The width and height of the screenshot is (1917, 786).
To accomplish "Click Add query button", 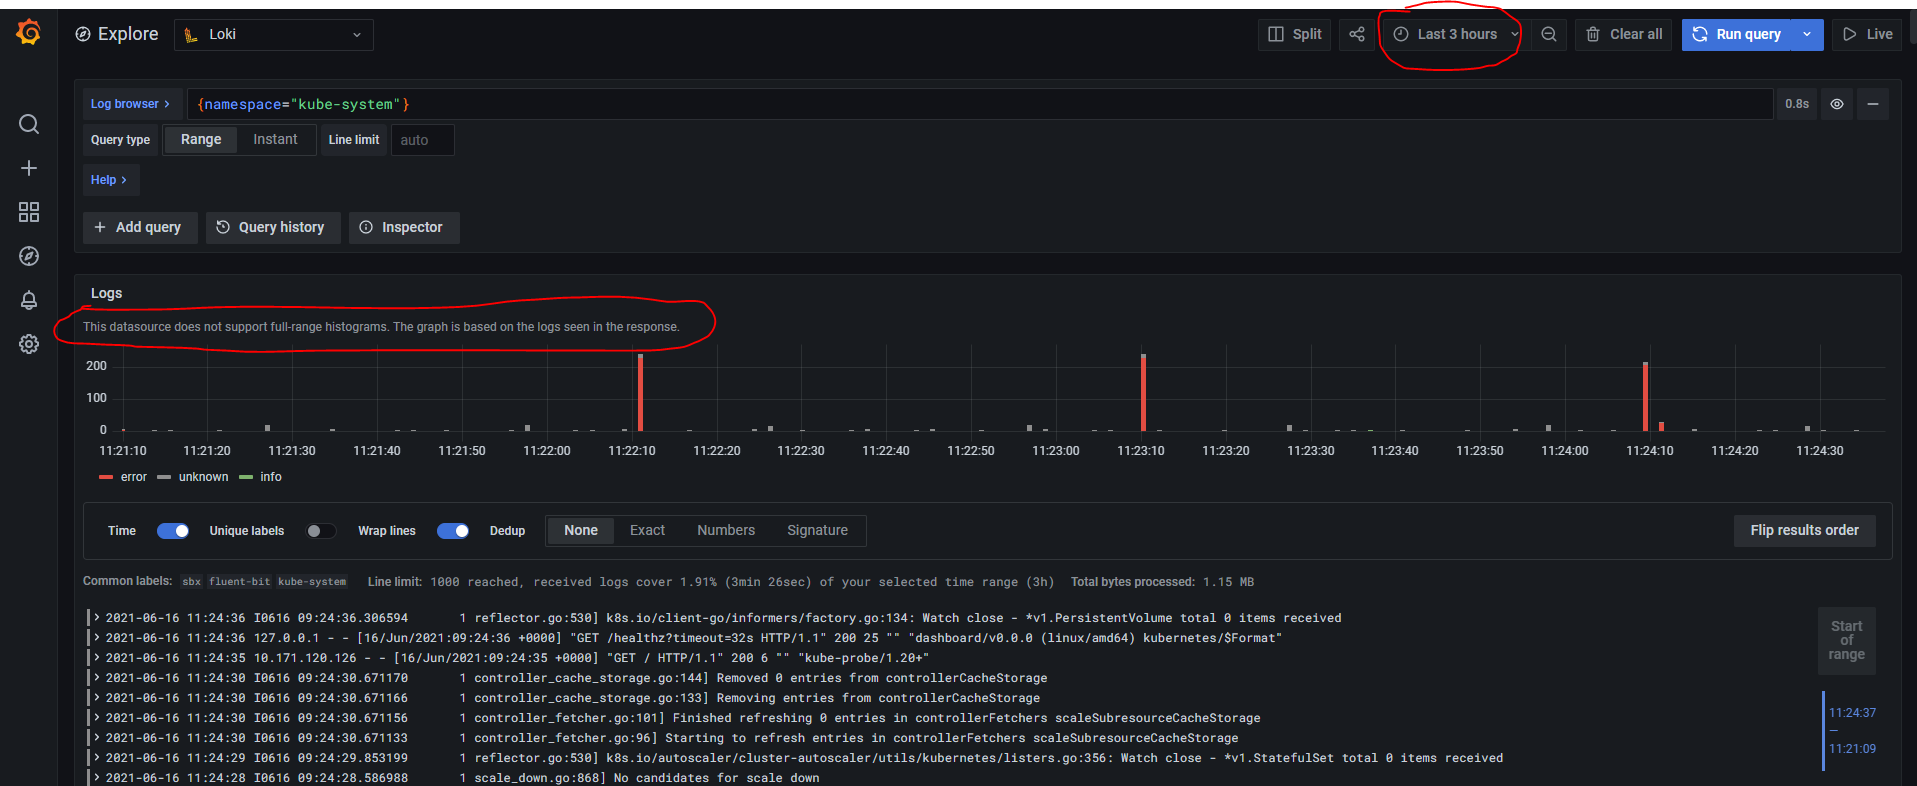I will [139, 228].
